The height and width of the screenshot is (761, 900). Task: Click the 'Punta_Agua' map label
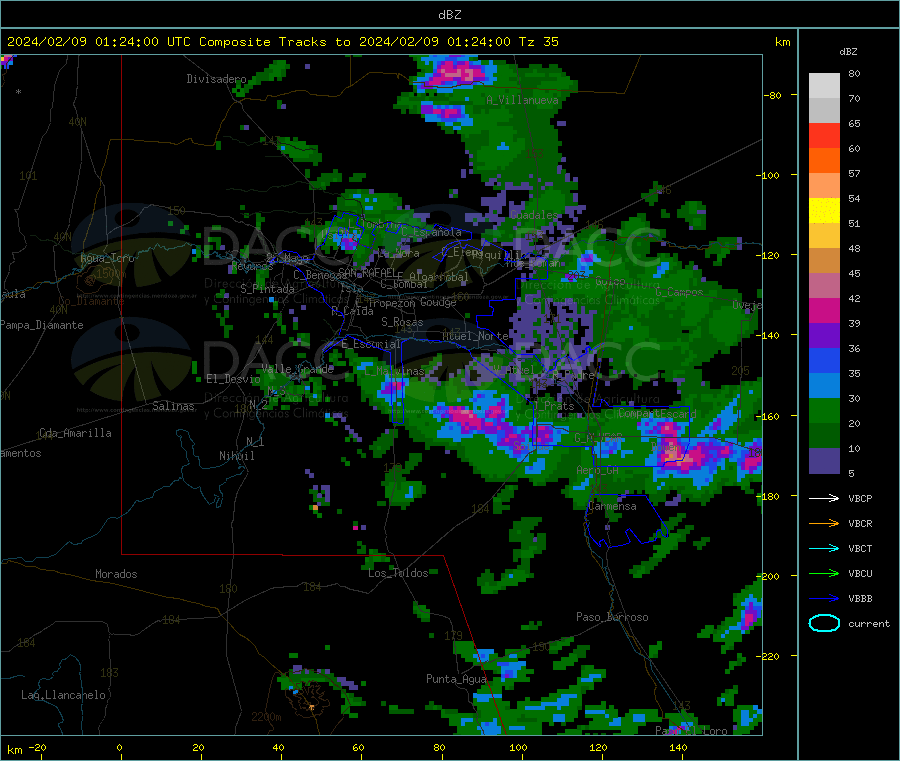(456, 679)
